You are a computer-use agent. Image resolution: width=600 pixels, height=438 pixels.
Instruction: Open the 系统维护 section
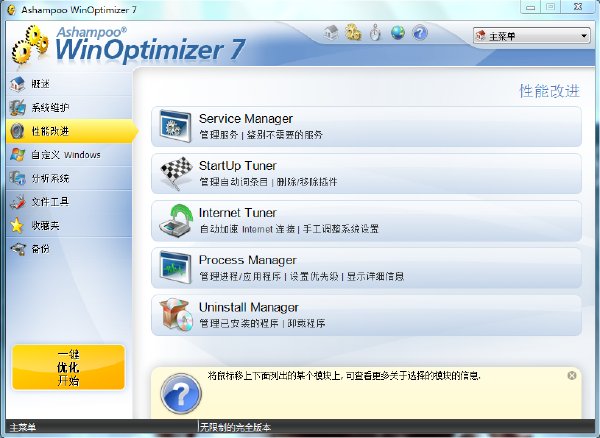point(69,107)
